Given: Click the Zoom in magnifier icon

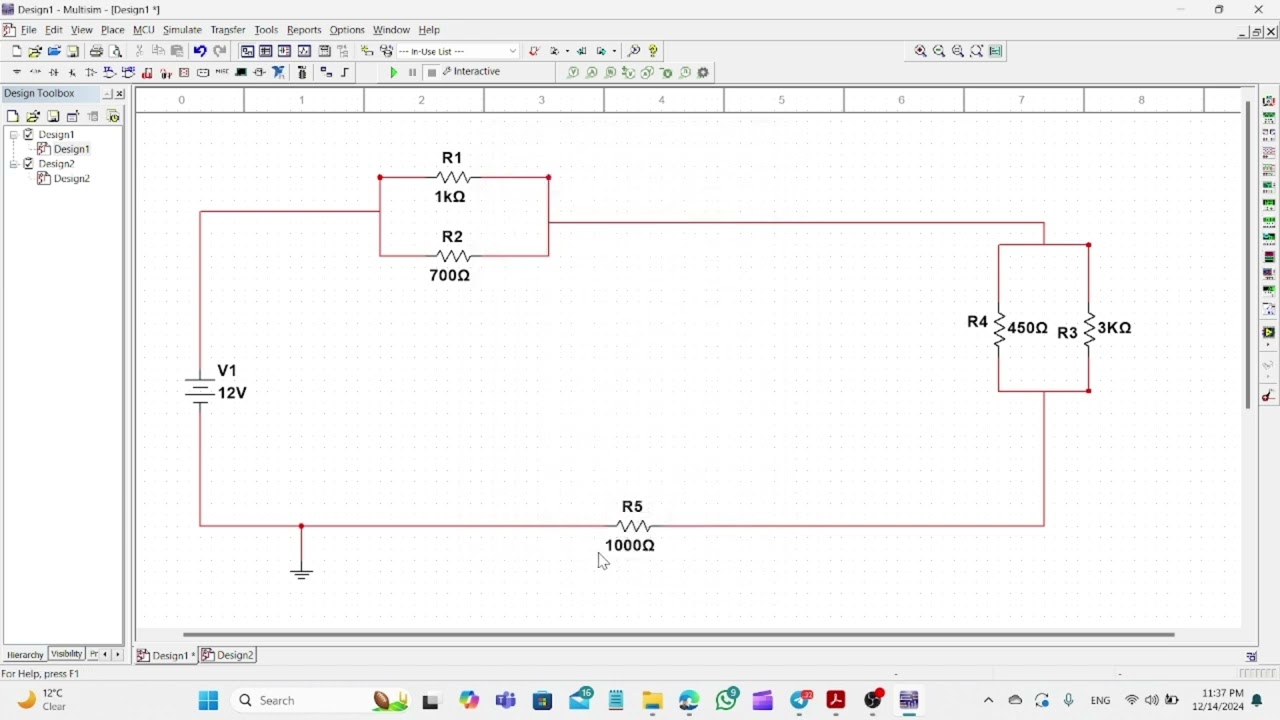Looking at the screenshot, I should click(x=921, y=51).
